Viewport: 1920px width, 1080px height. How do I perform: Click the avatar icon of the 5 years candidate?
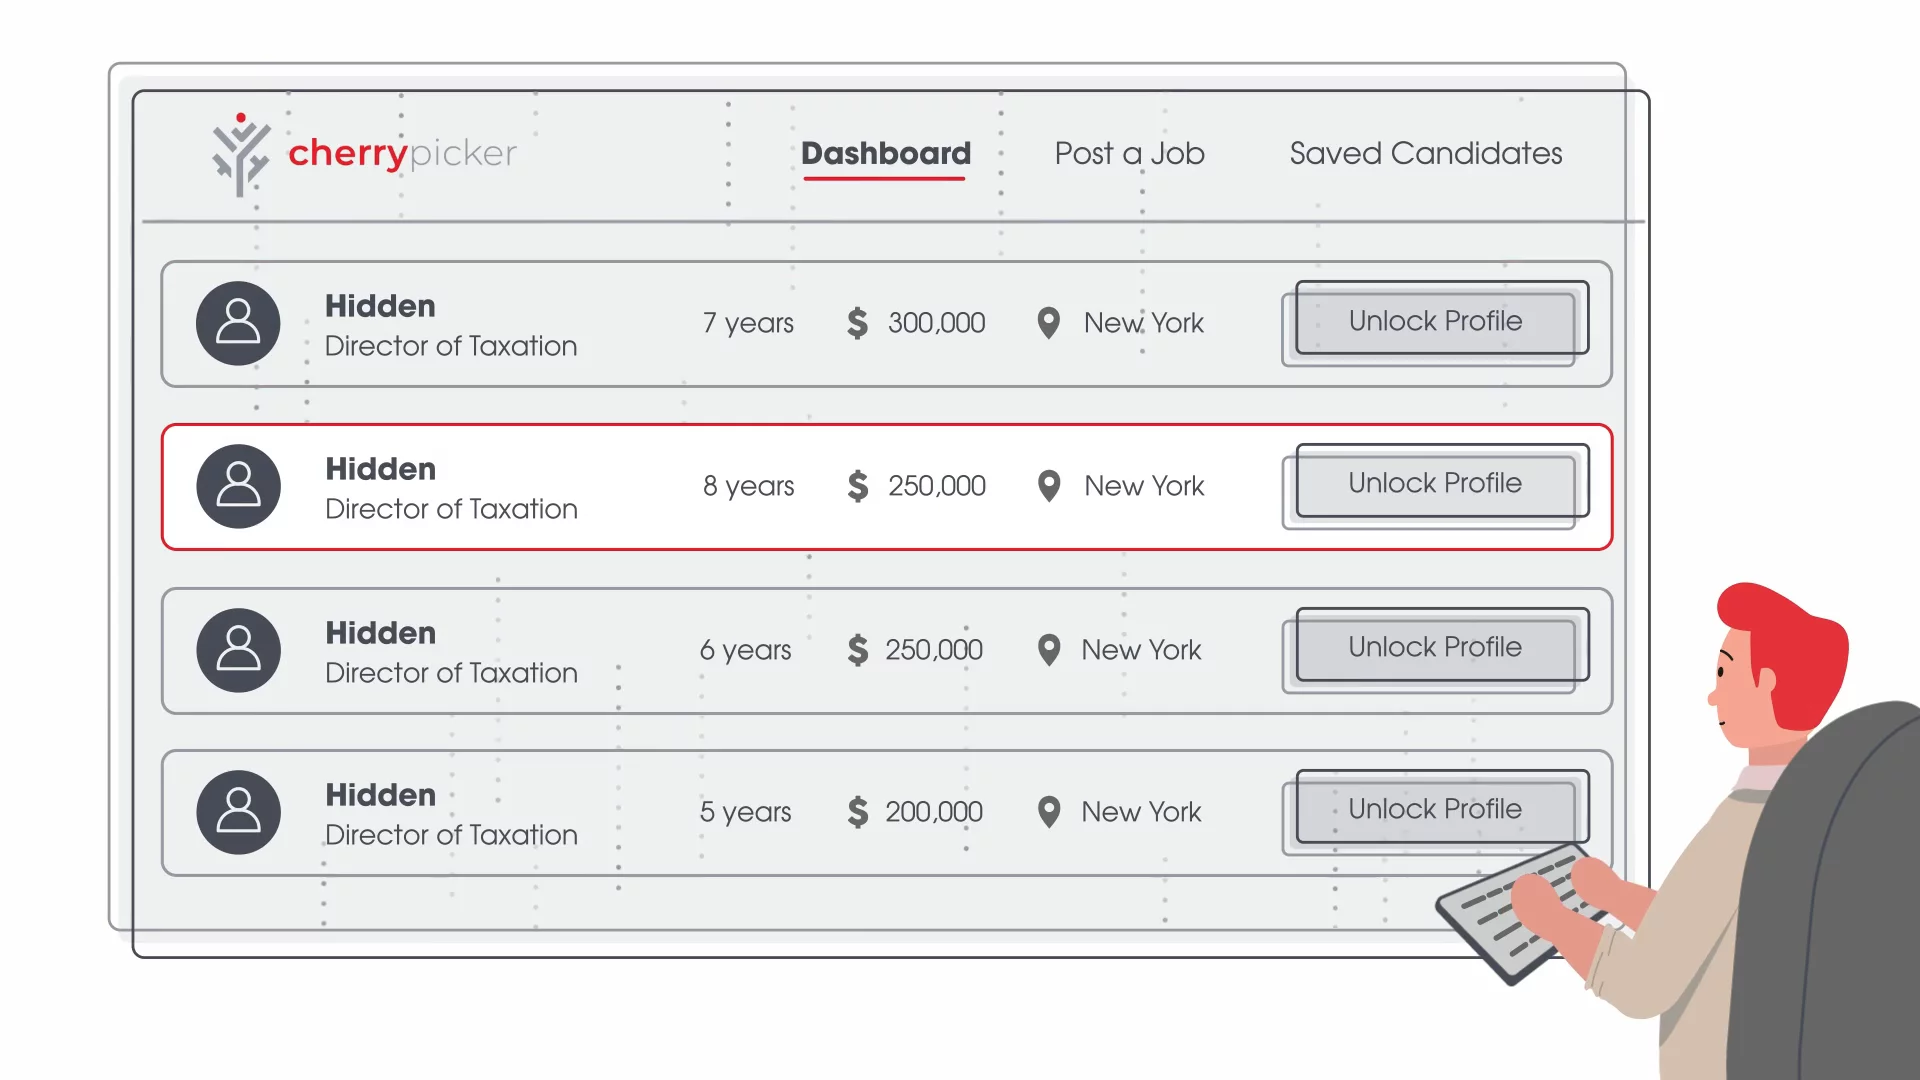tap(238, 812)
